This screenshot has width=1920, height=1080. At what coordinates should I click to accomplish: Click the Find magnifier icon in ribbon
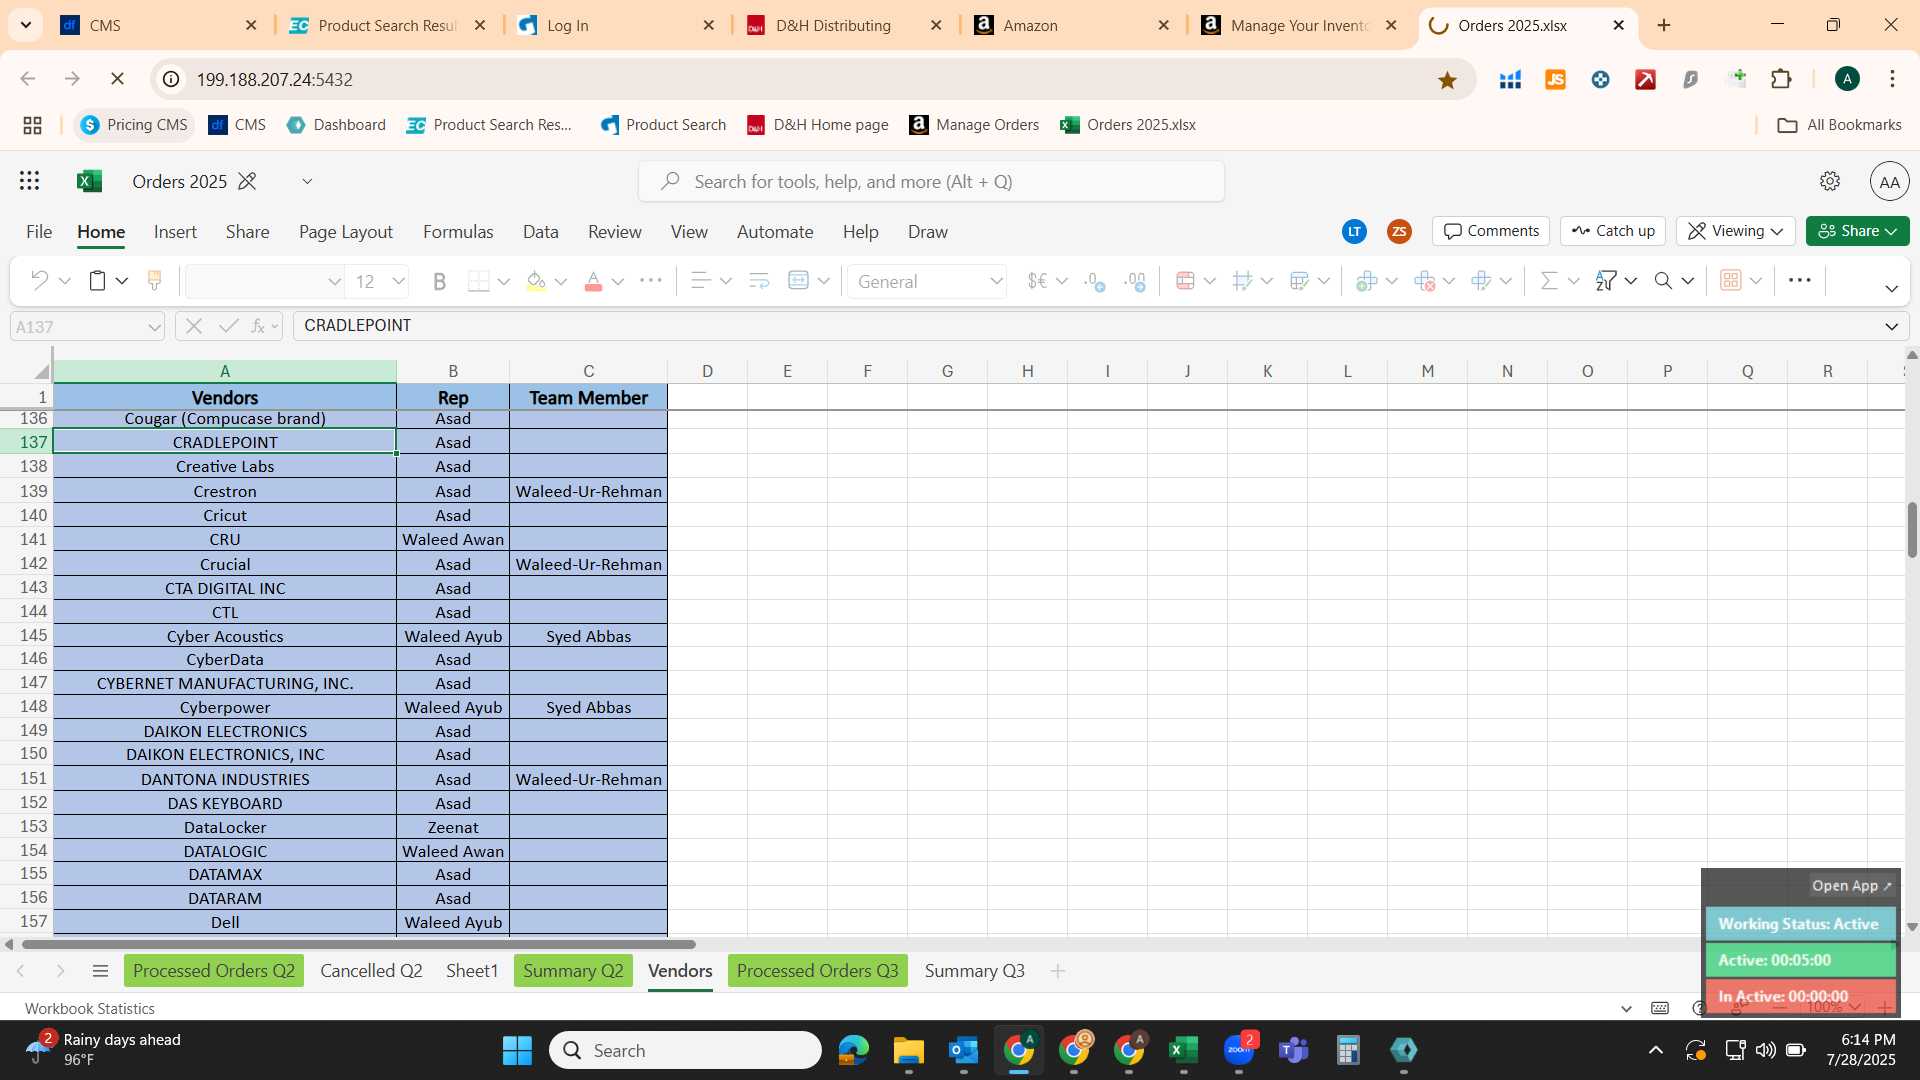pyautogui.click(x=1663, y=281)
